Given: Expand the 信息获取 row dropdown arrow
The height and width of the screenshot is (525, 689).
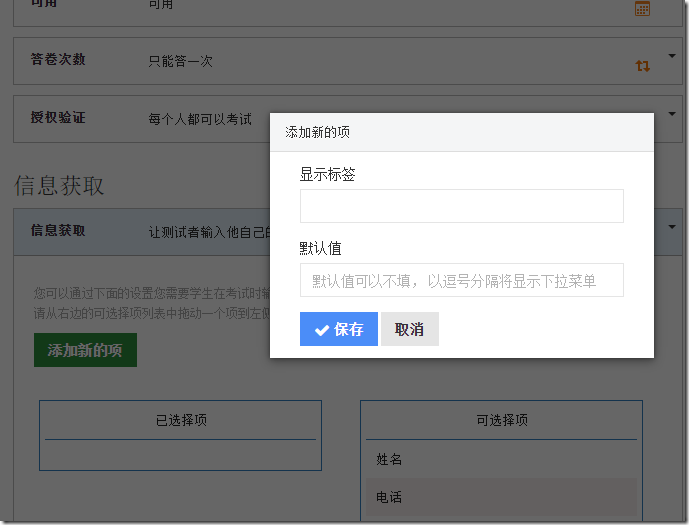Looking at the screenshot, I should (672, 227).
